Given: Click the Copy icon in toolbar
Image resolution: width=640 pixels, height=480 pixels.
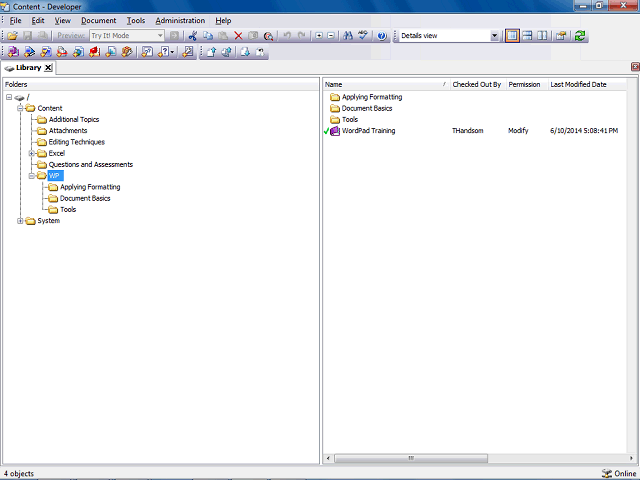Looking at the screenshot, I should [x=208, y=36].
